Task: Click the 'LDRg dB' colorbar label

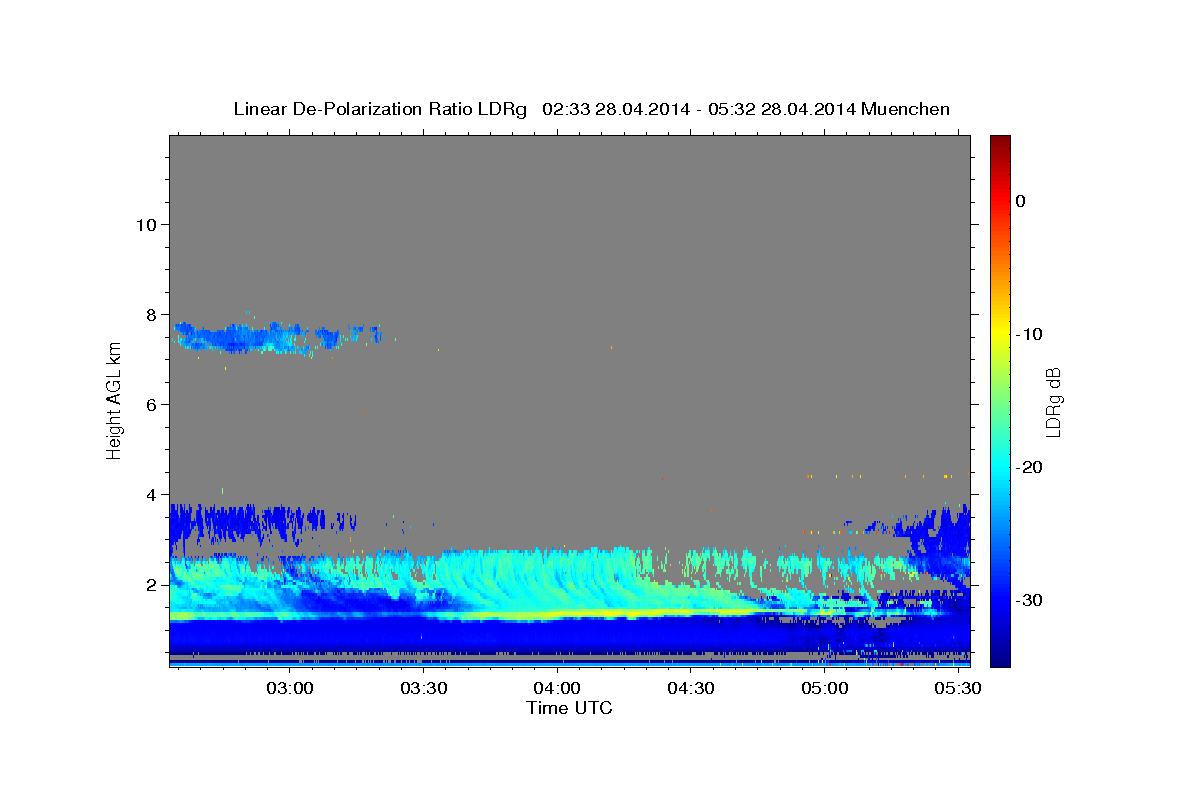Action: pyautogui.click(x=1052, y=401)
